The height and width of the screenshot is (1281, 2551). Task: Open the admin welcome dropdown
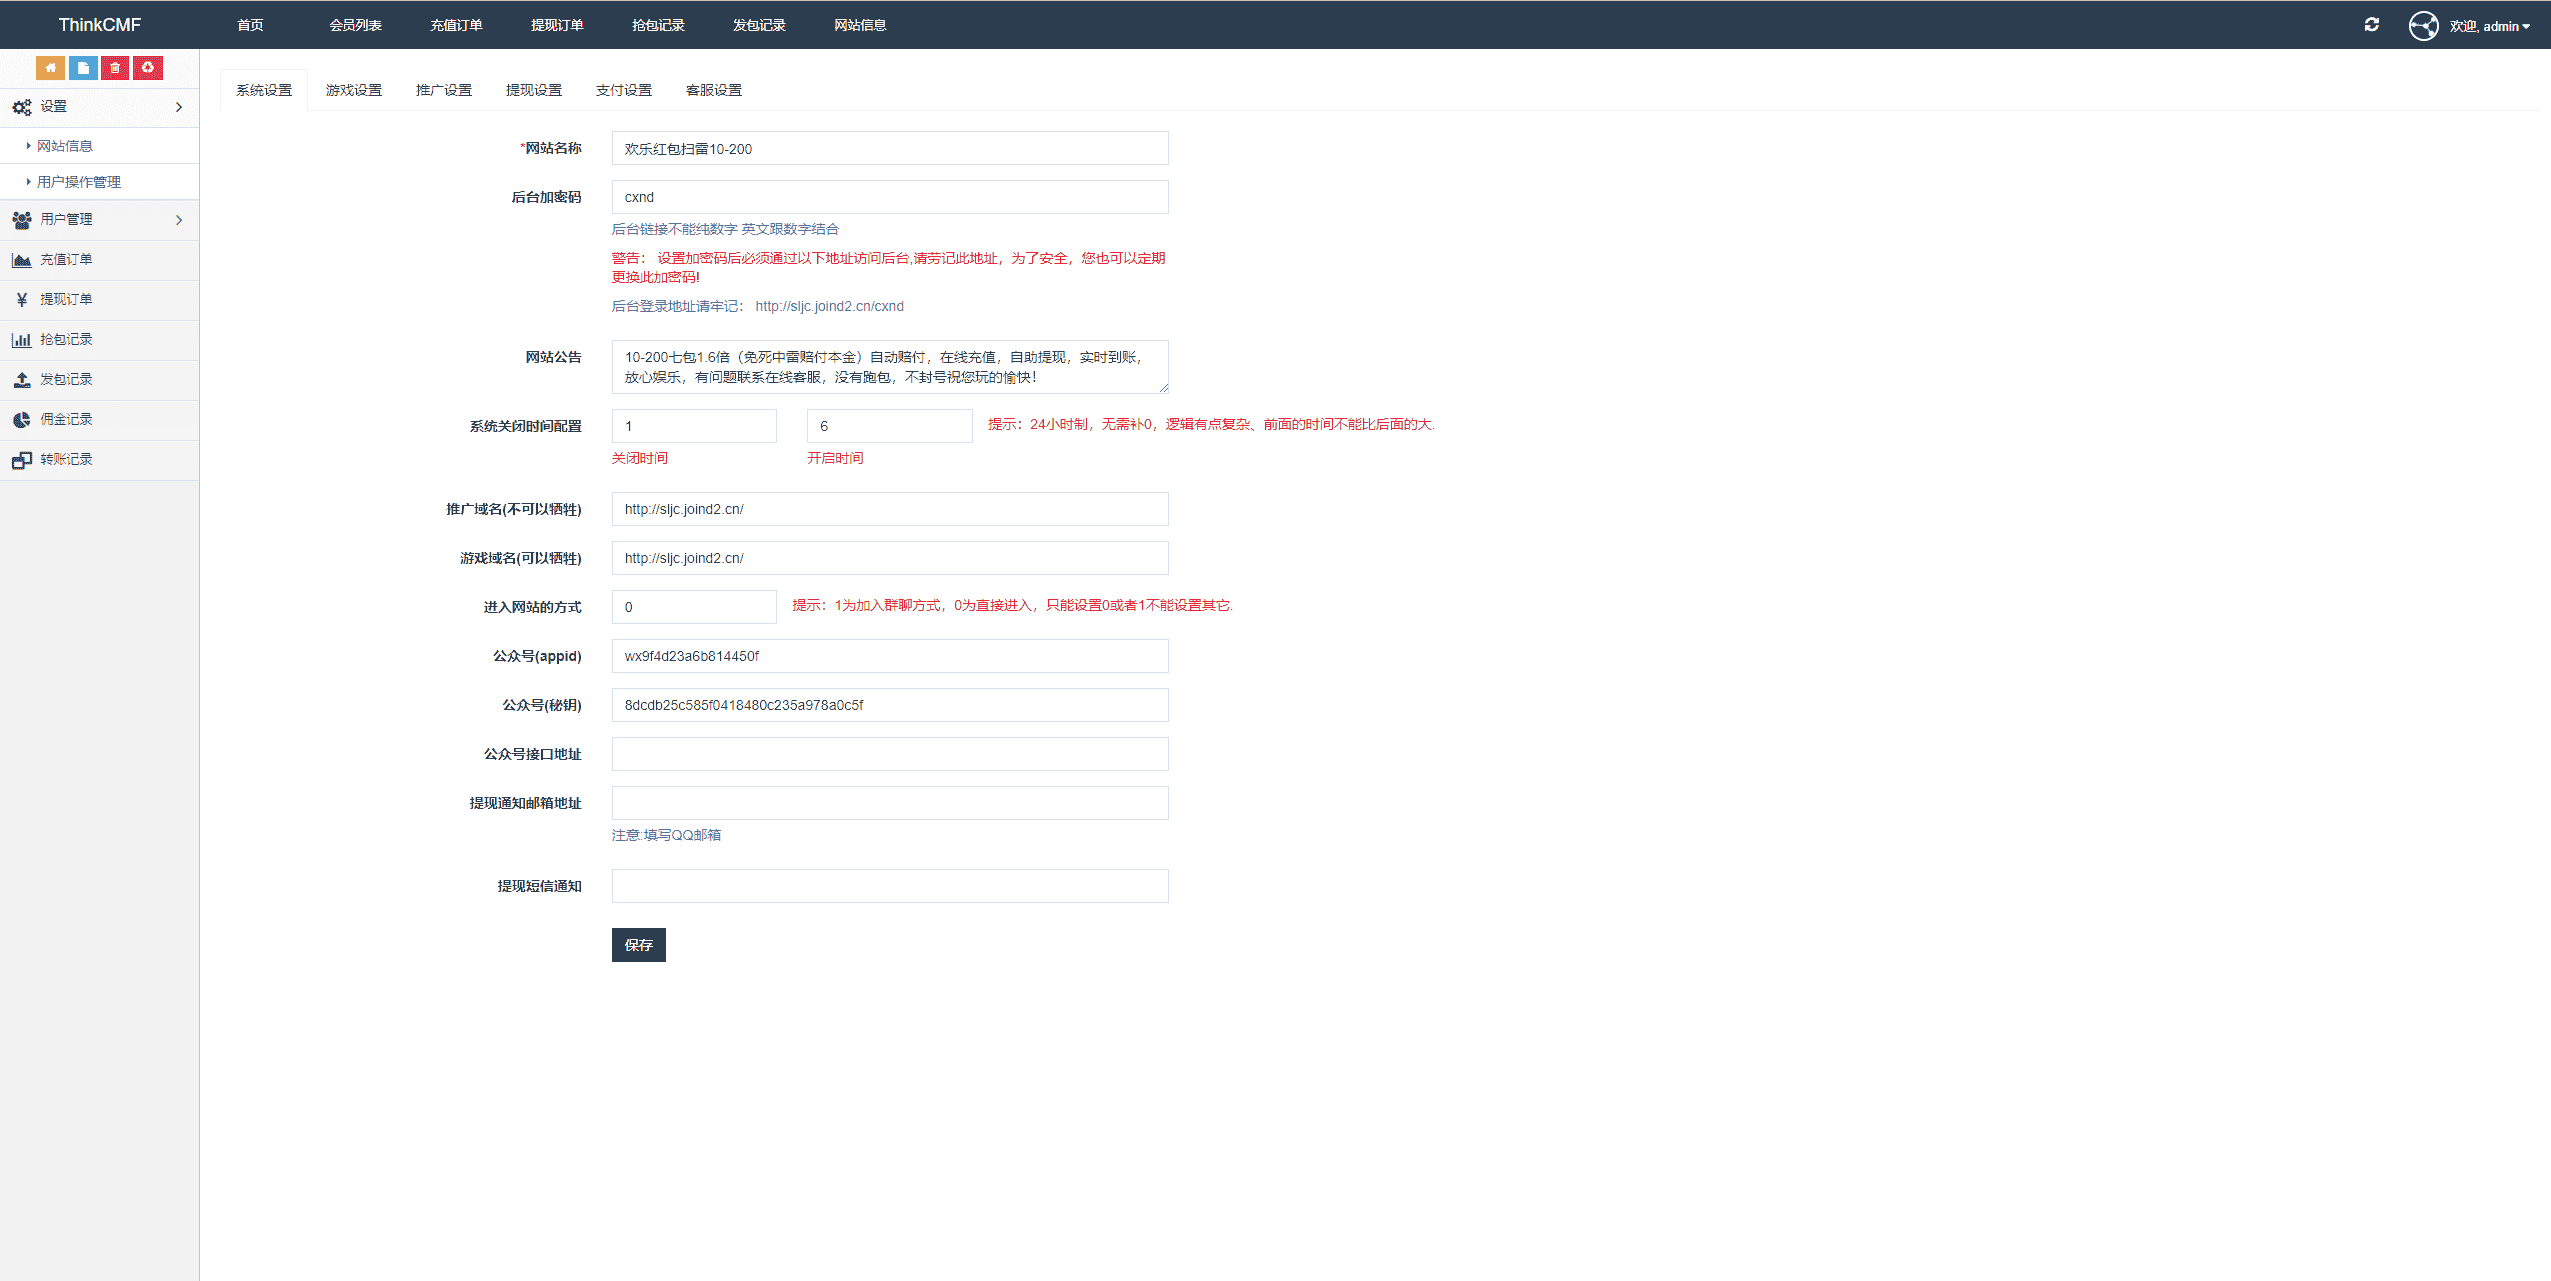2489,26
